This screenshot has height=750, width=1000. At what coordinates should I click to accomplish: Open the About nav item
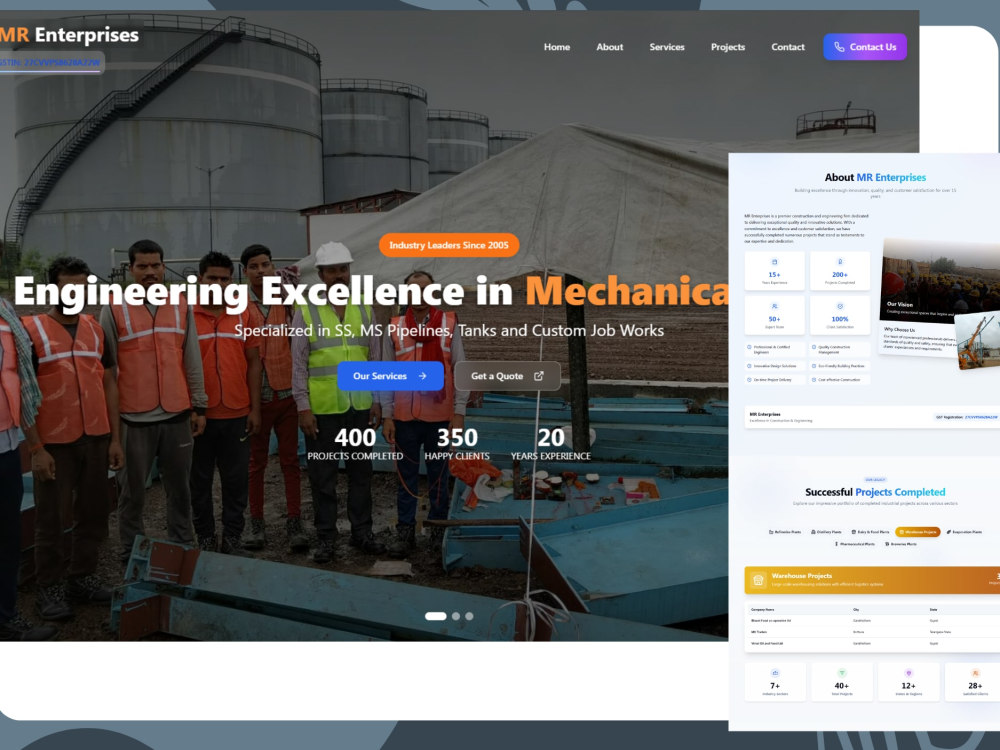pyautogui.click(x=610, y=47)
